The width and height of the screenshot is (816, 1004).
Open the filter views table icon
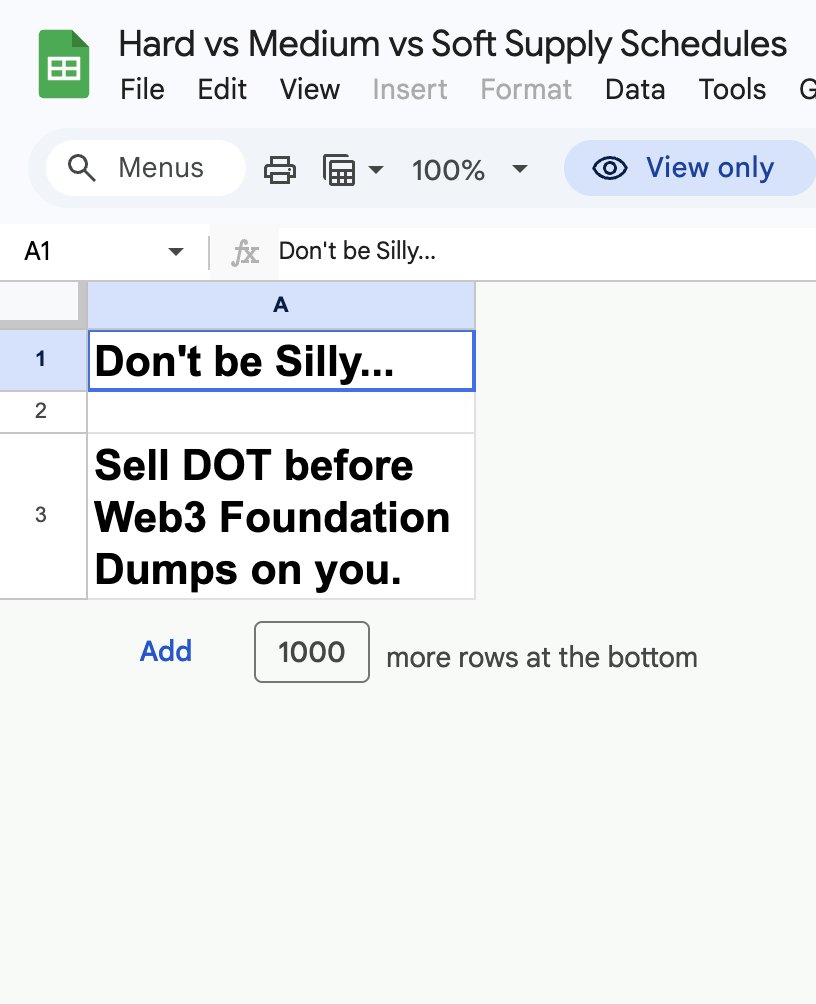click(339, 170)
